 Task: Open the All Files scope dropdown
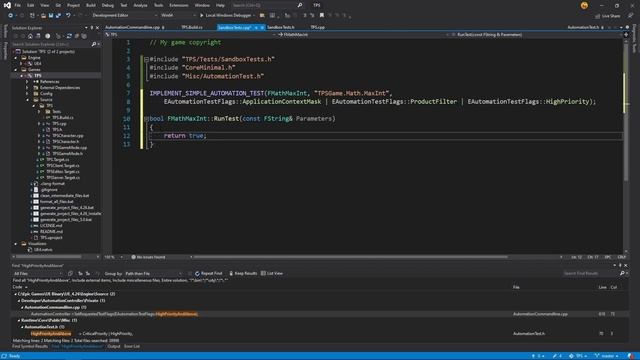[38, 273]
